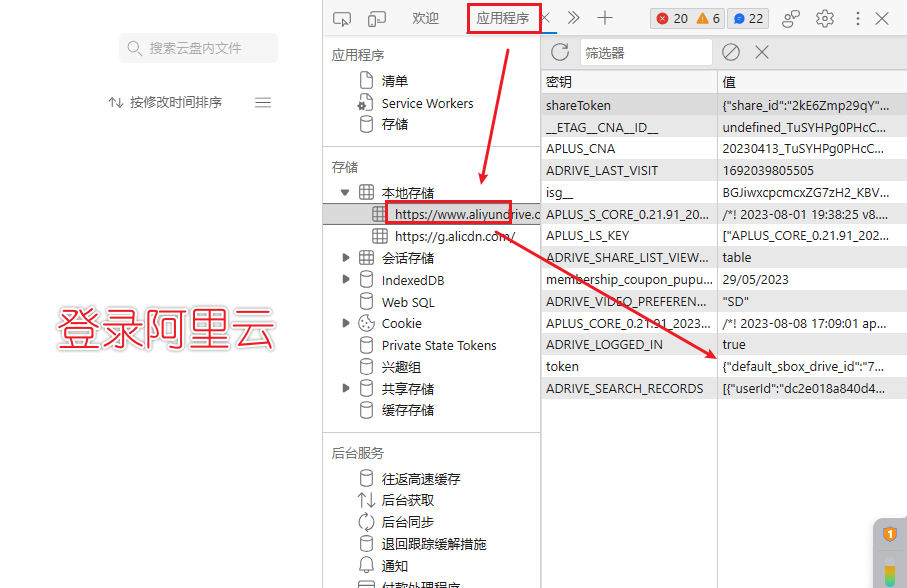Switch to the 应用程序 tab

(503, 19)
